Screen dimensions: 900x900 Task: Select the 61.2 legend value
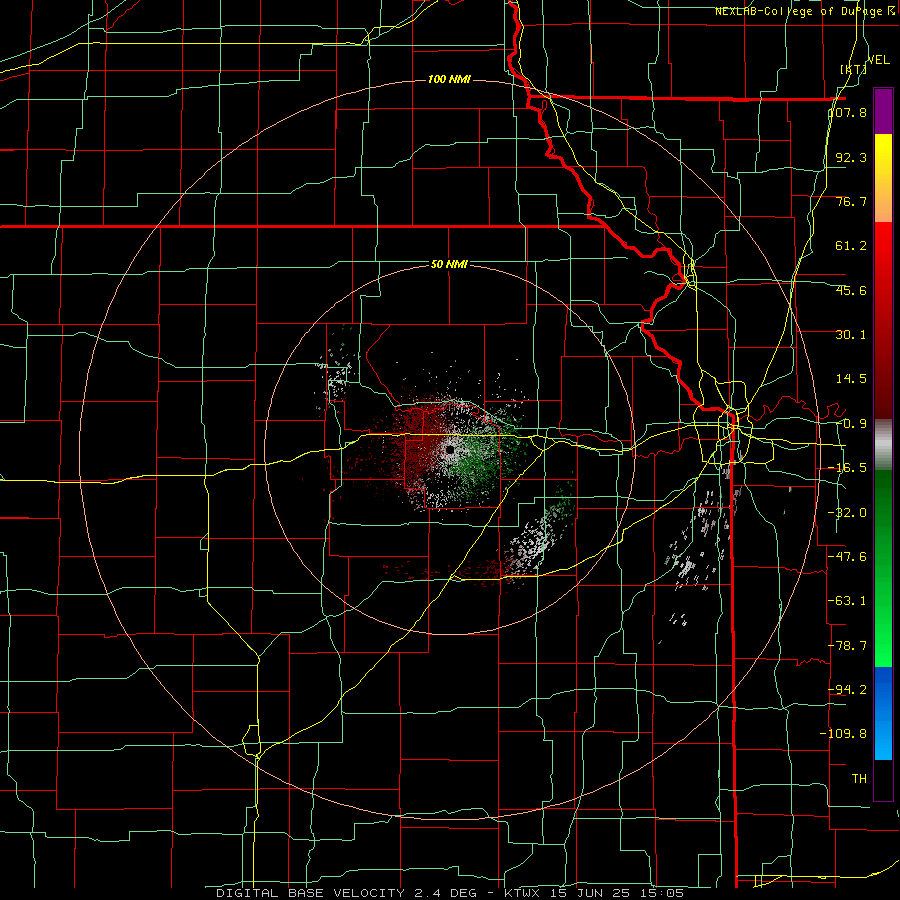[851, 246]
